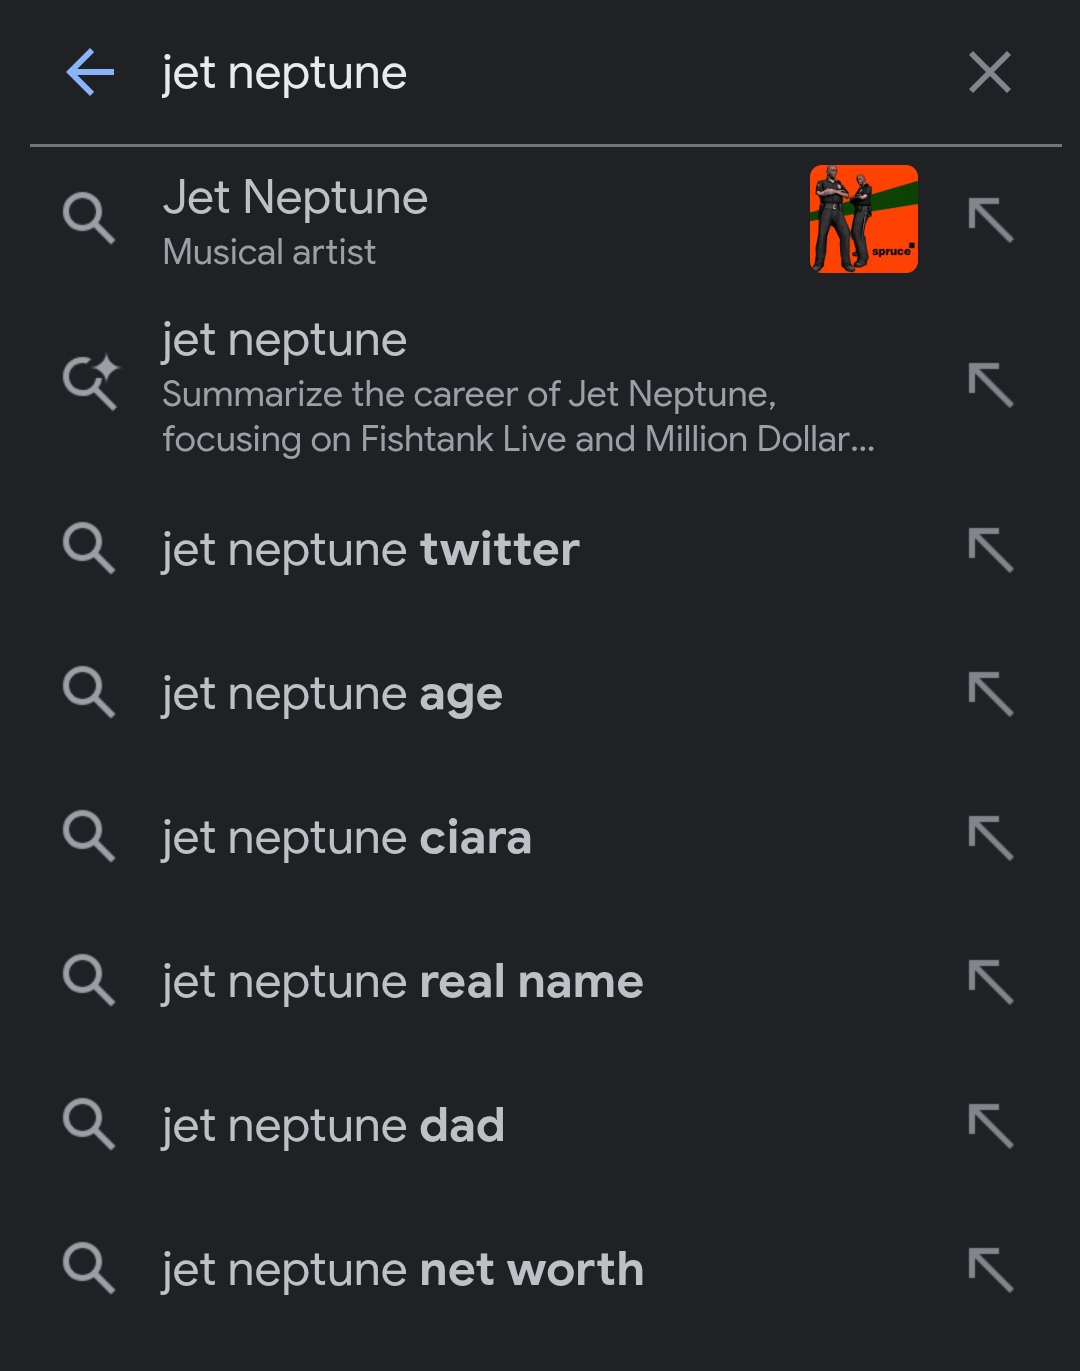
Task: Fill query with jet neptune age arrow
Action: coord(991,694)
